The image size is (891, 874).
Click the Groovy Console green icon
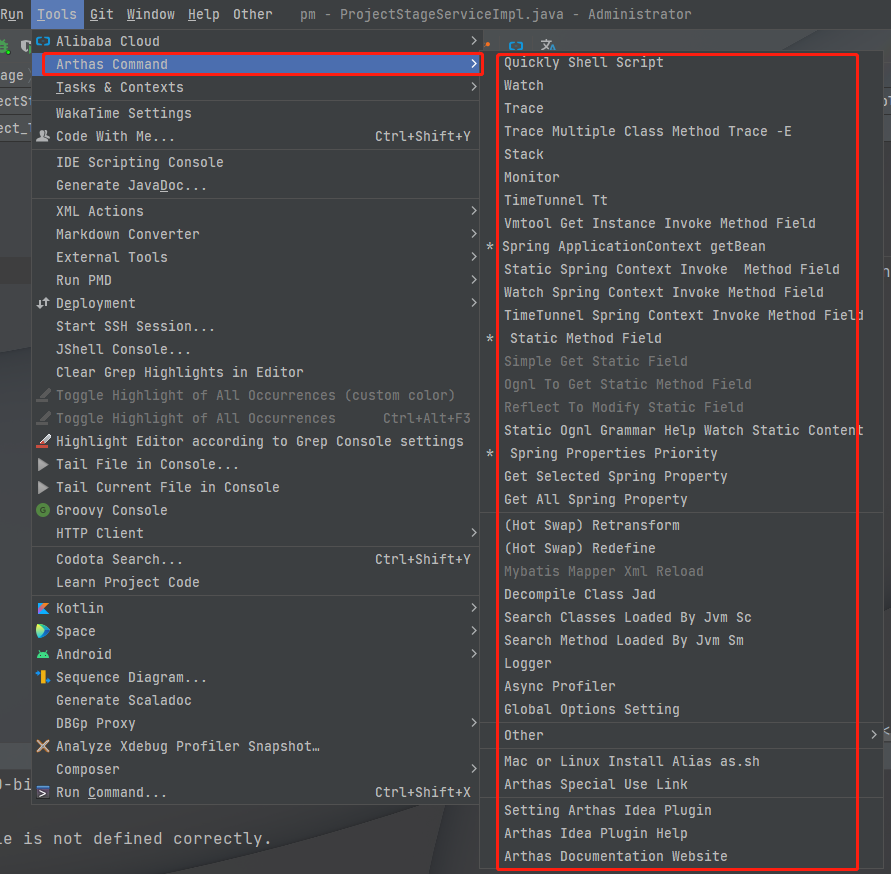[43, 510]
